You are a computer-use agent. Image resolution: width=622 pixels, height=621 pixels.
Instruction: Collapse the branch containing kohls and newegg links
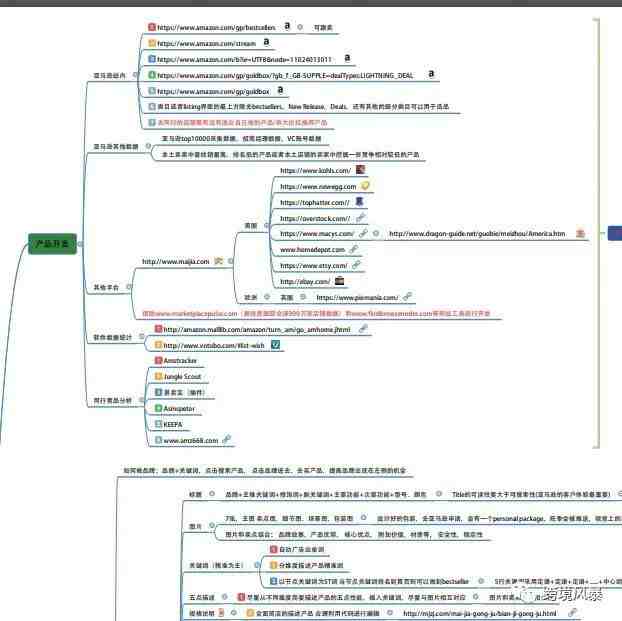(x=267, y=225)
